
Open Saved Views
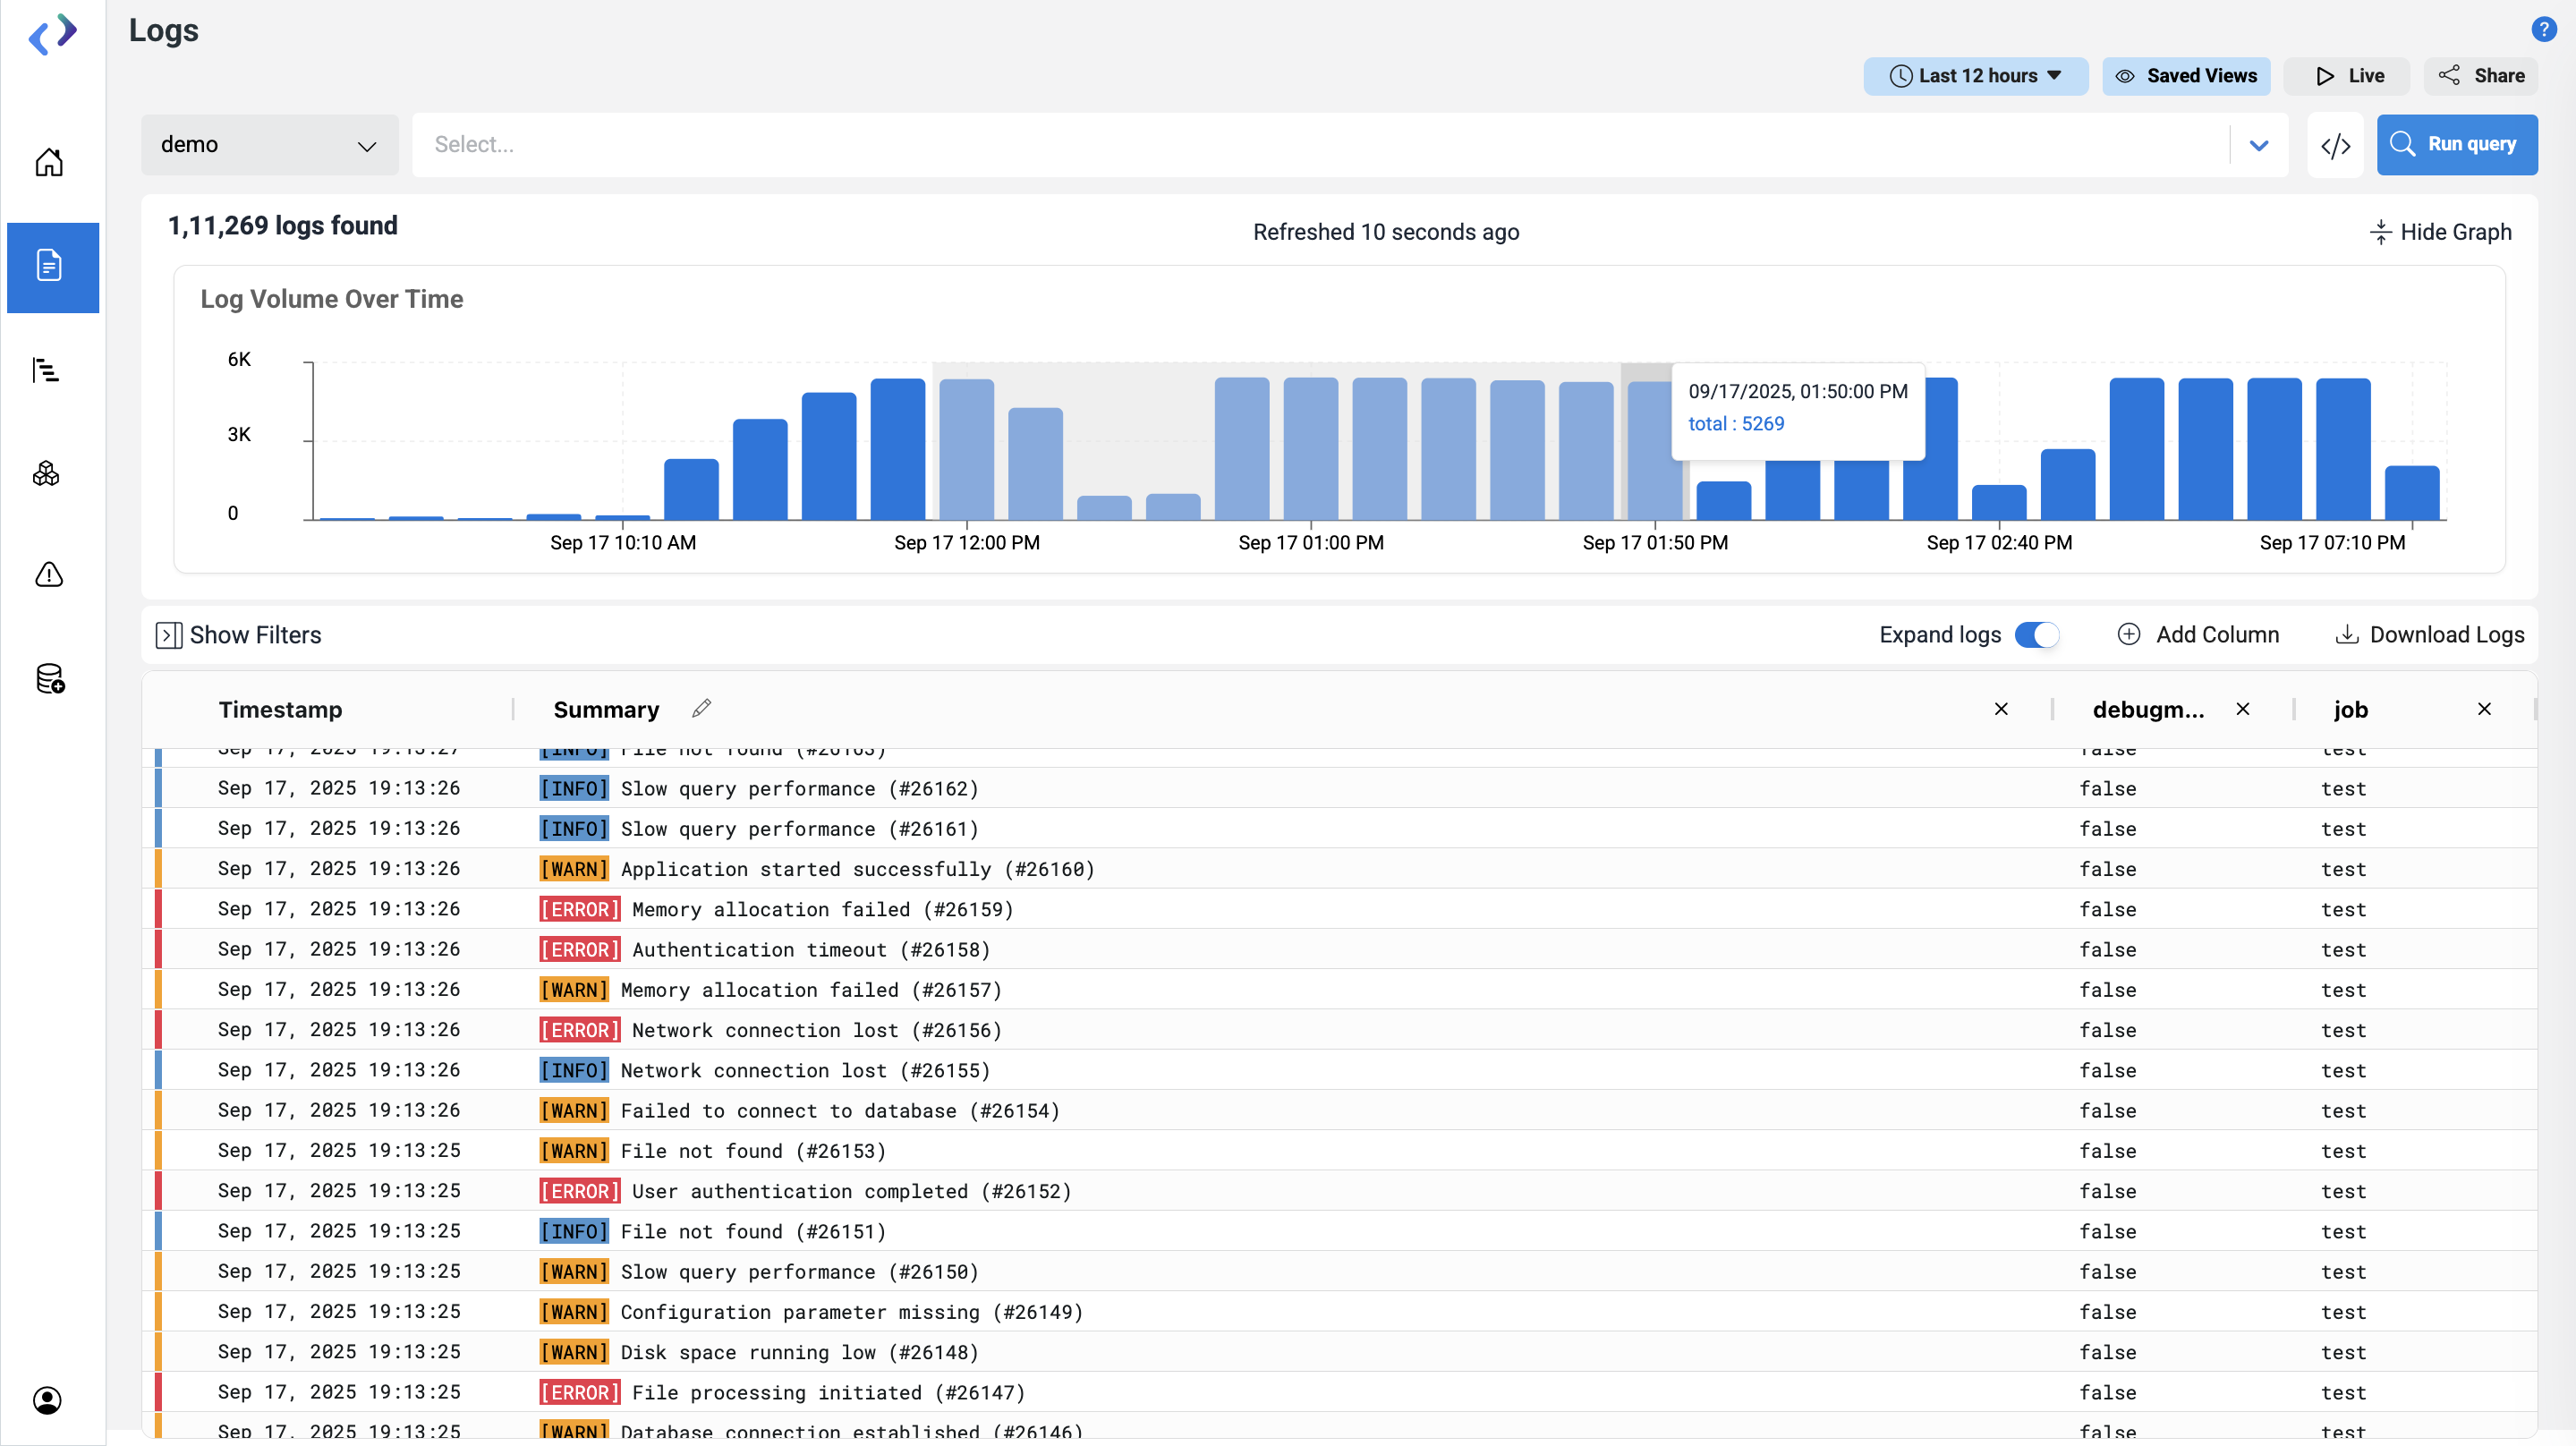point(2186,76)
